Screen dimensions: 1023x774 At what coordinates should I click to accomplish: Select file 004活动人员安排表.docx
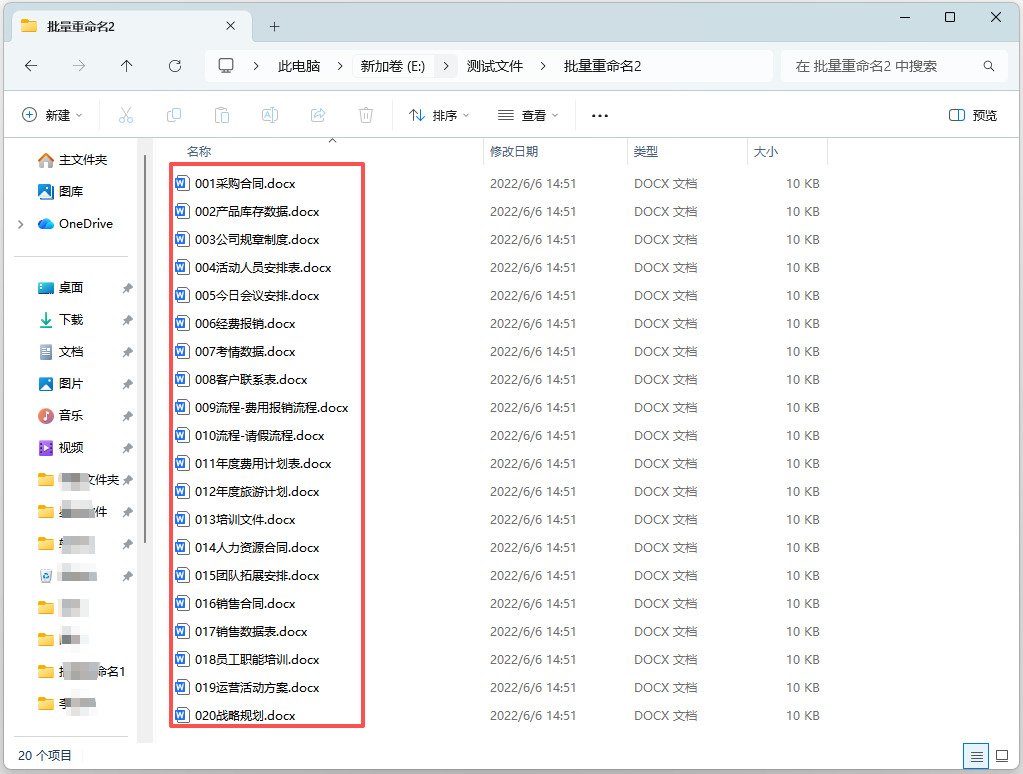point(263,268)
